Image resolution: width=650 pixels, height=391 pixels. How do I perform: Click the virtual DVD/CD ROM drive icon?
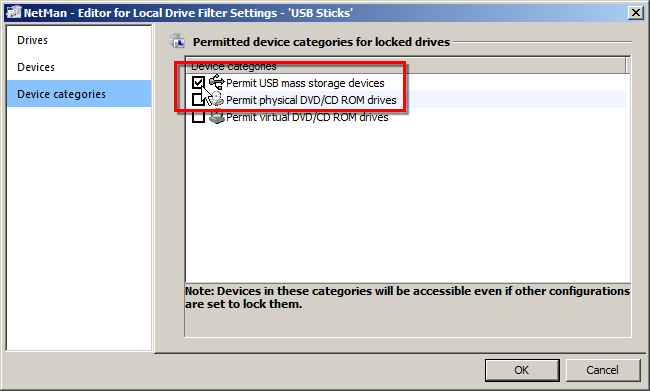coord(216,117)
